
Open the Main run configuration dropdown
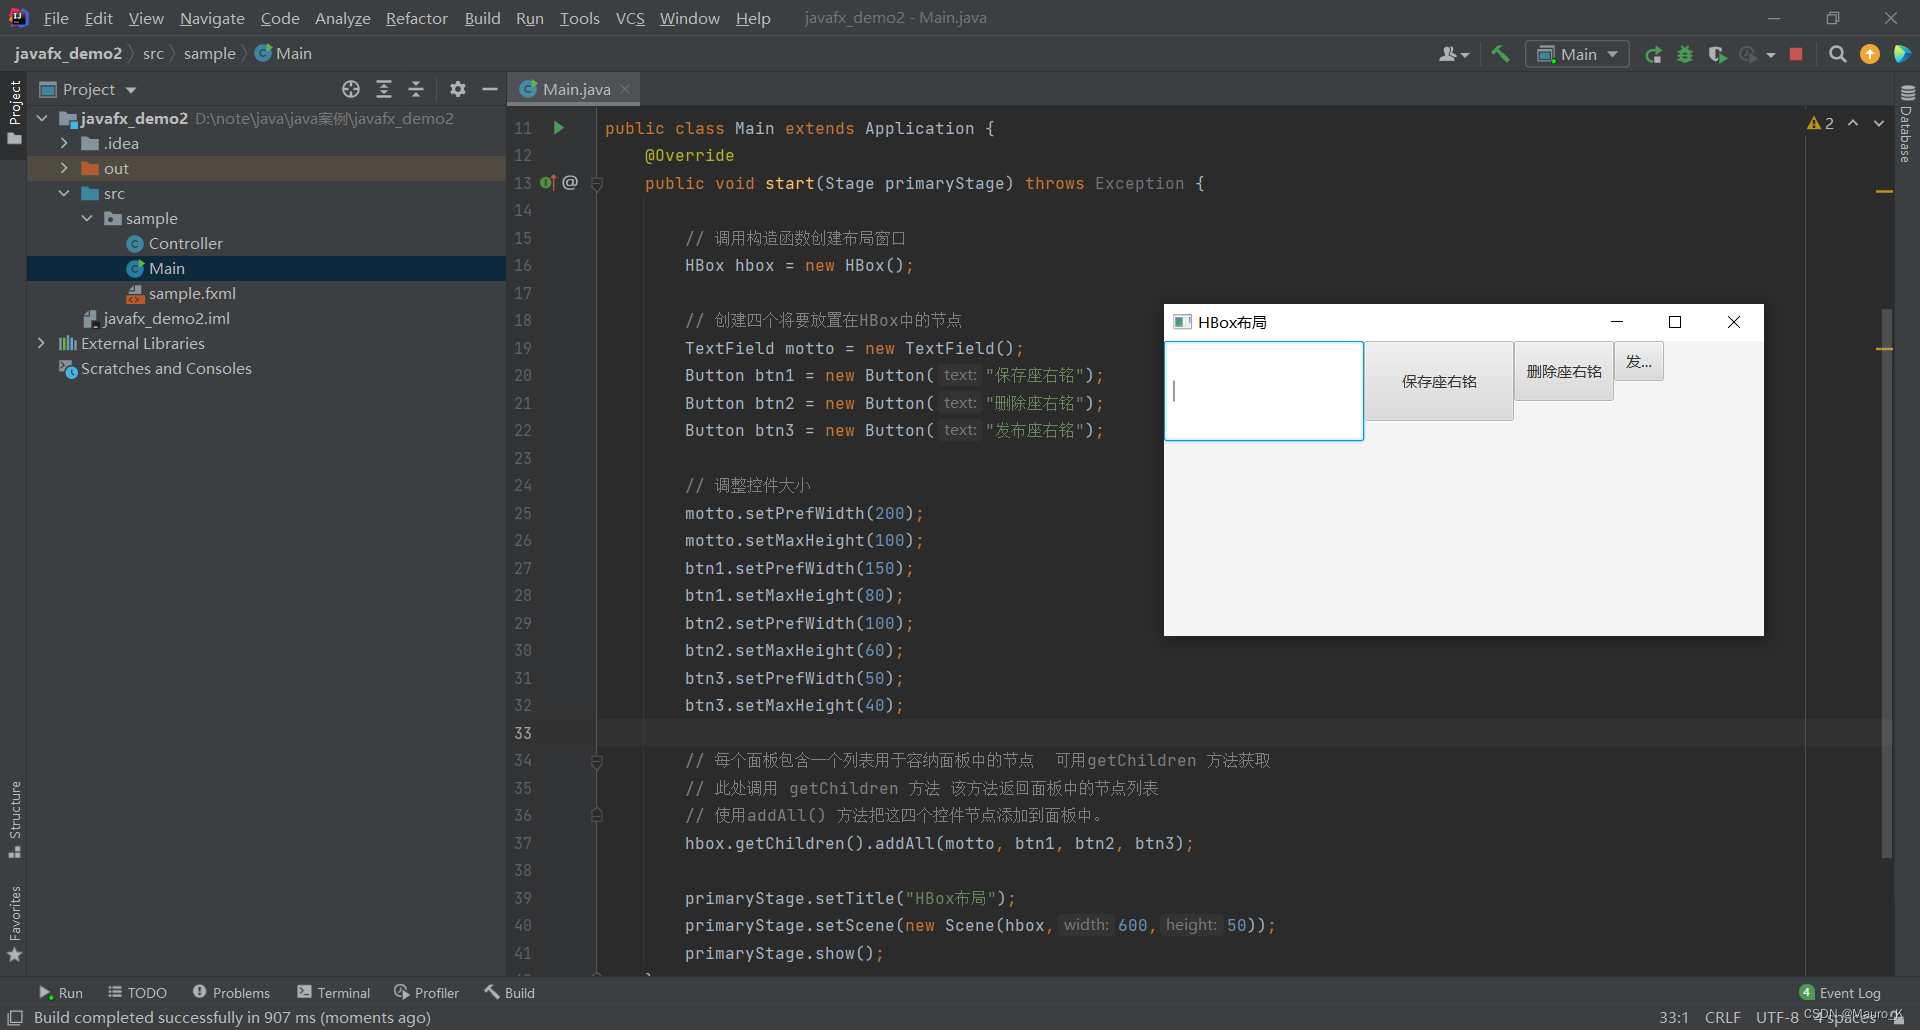[1577, 54]
